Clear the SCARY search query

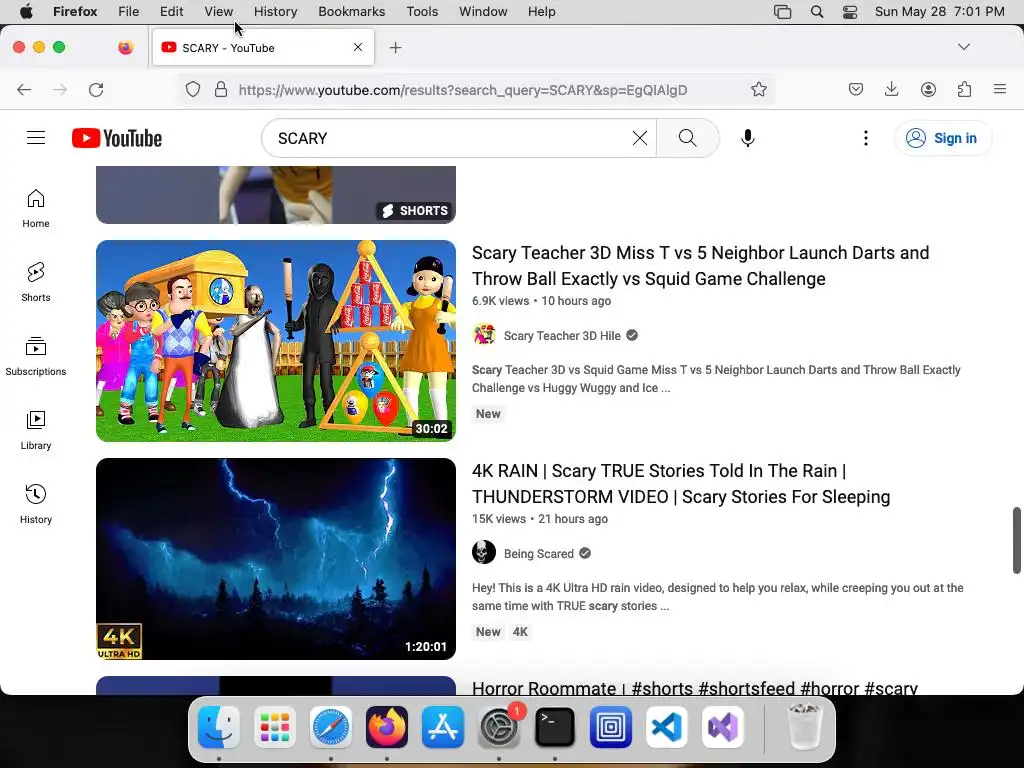pyautogui.click(x=640, y=138)
